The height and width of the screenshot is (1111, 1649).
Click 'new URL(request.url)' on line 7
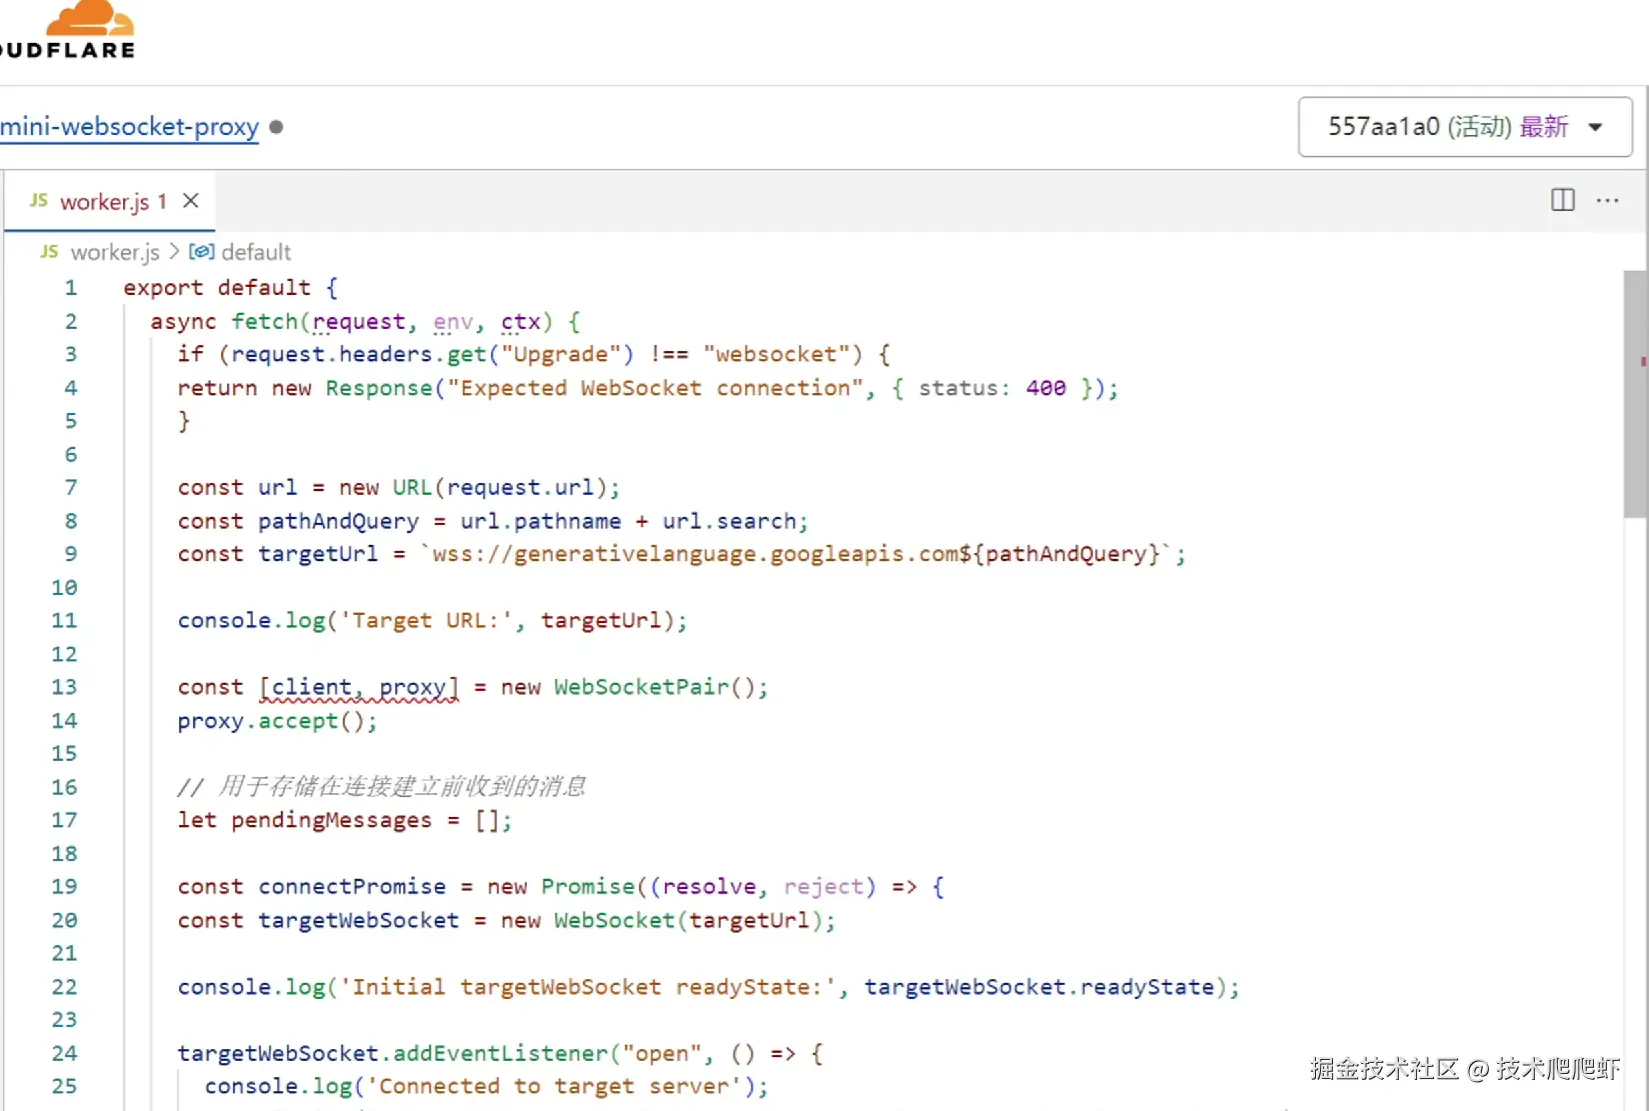coord(473,487)
